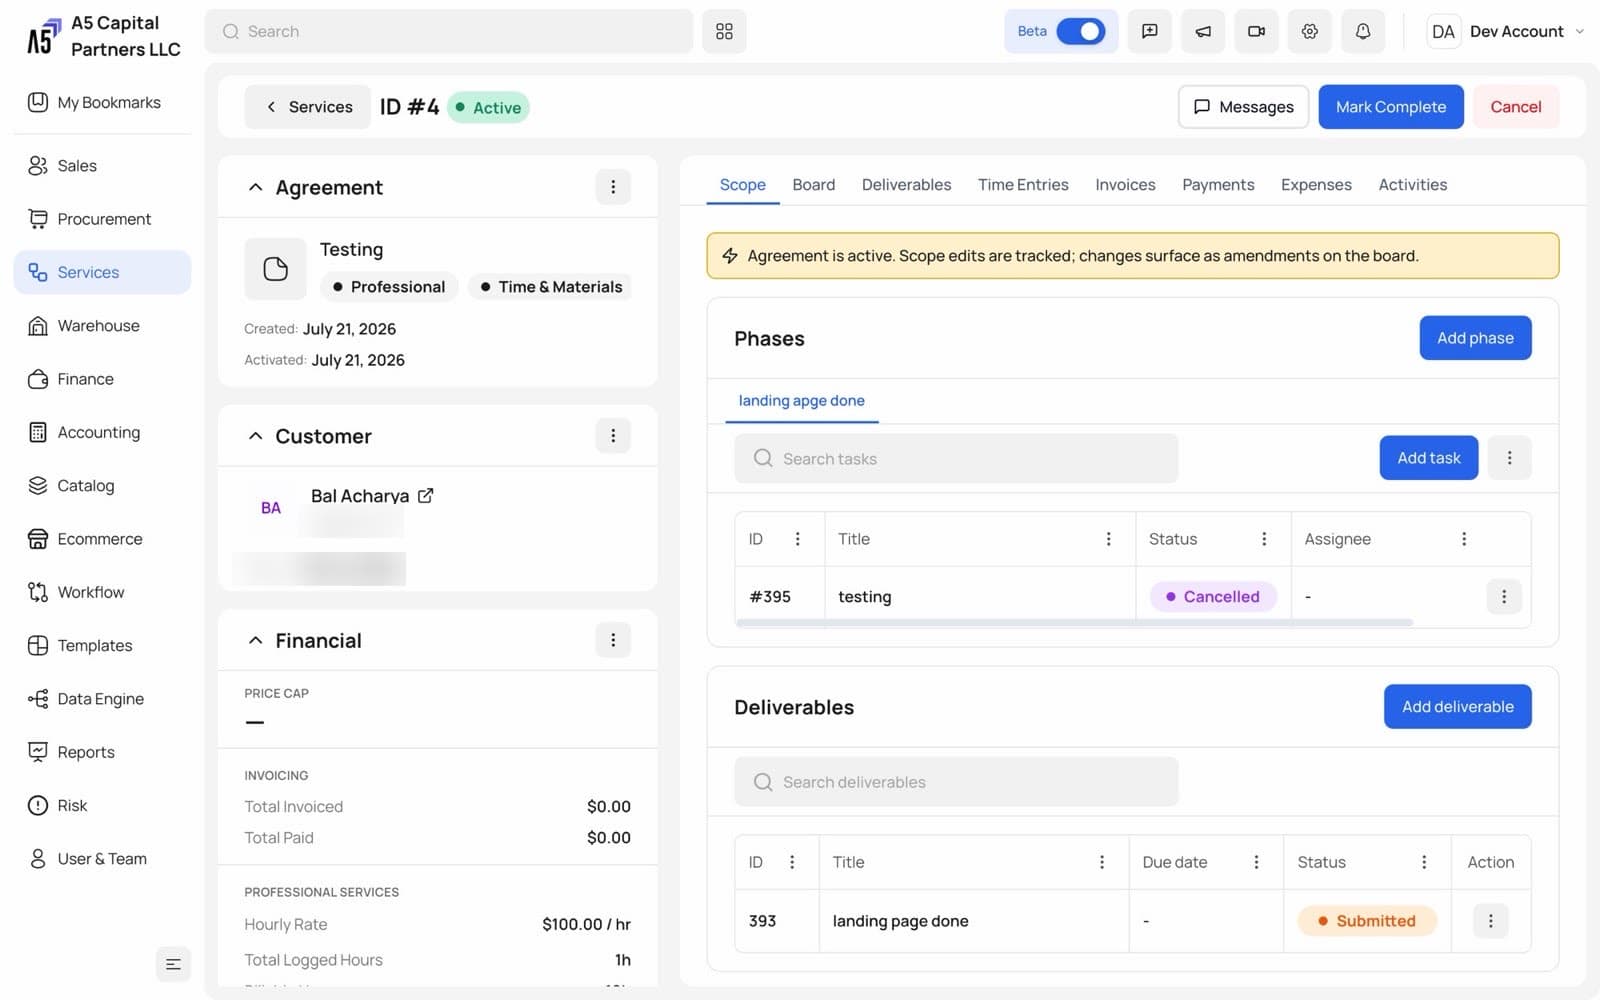Click the Search tasks field
Image resolution: width=1600 pixels, height=1000 pixels.
(956, 458)
